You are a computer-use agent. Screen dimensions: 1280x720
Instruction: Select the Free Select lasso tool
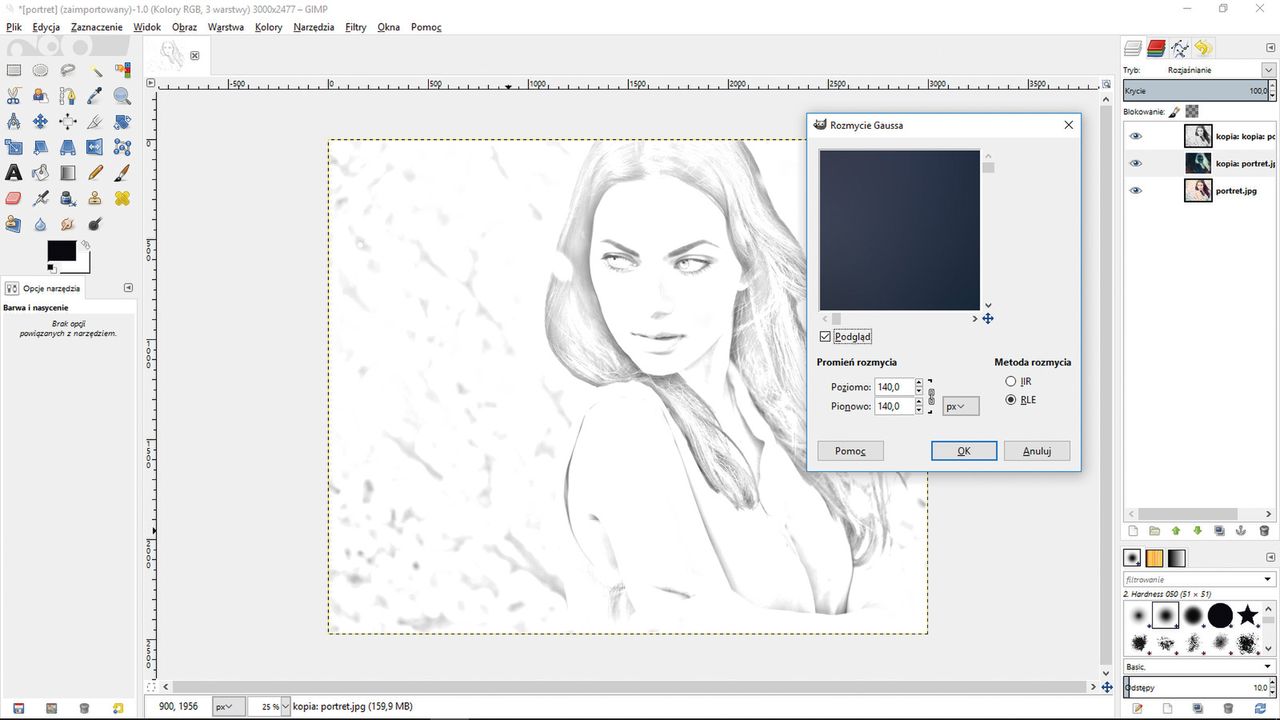(68, 70)
